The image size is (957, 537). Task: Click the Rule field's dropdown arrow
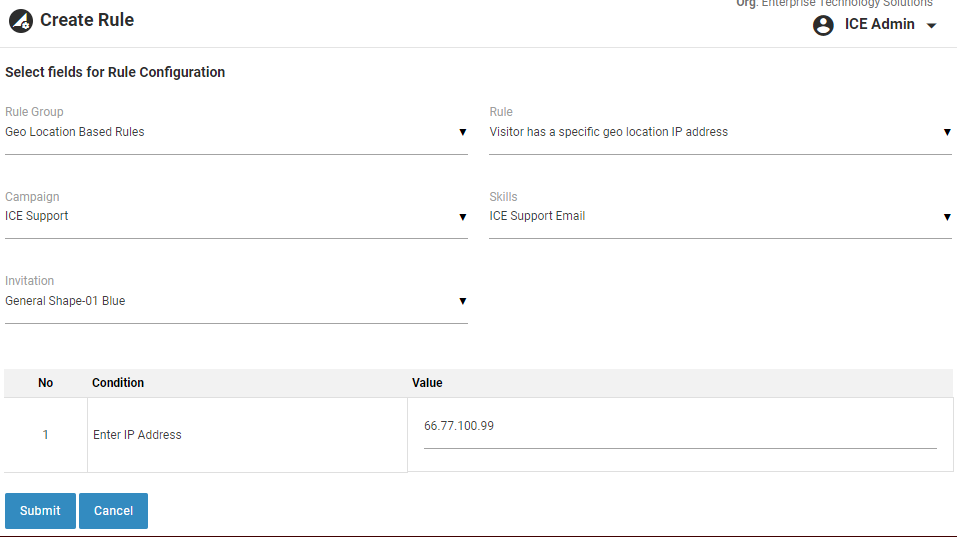[x=946, y=132]
